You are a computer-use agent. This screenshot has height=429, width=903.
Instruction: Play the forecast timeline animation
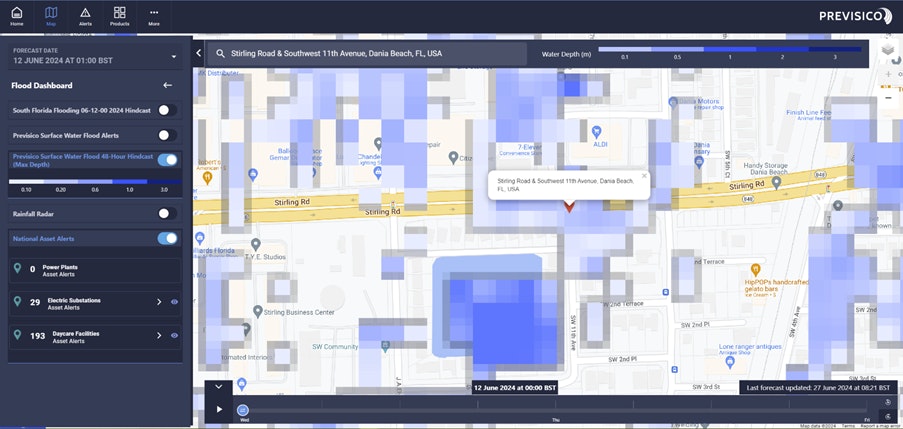(x=219, y=409)
